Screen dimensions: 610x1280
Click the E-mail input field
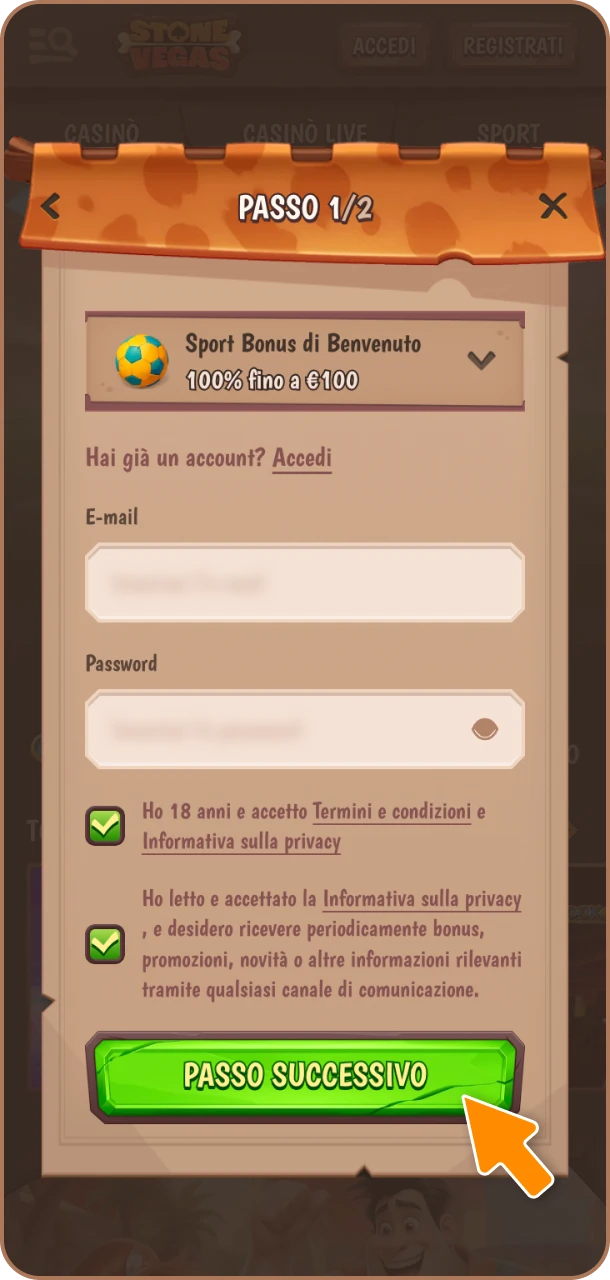pyautogui.click(x=305, y=582)
